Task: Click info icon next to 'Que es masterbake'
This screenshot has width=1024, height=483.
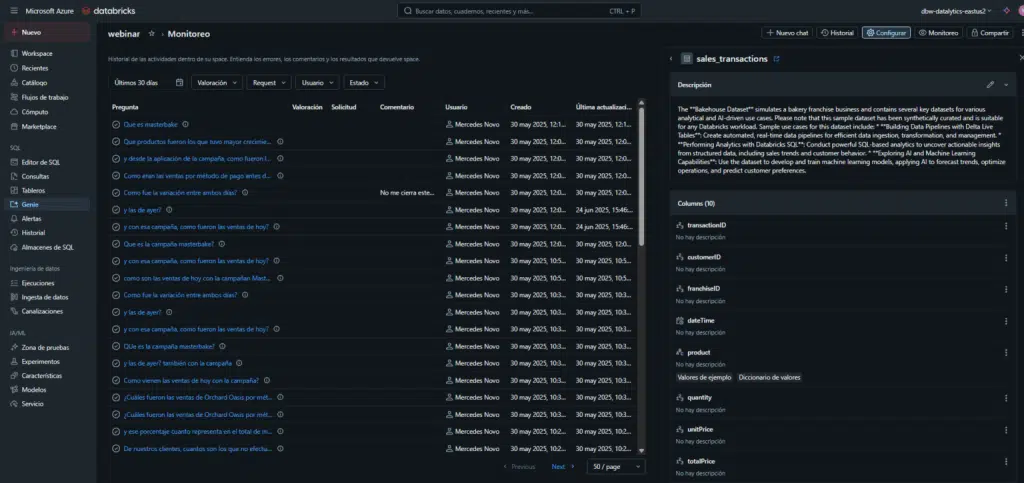Action: pyautogui.click(x=185, y=125)
